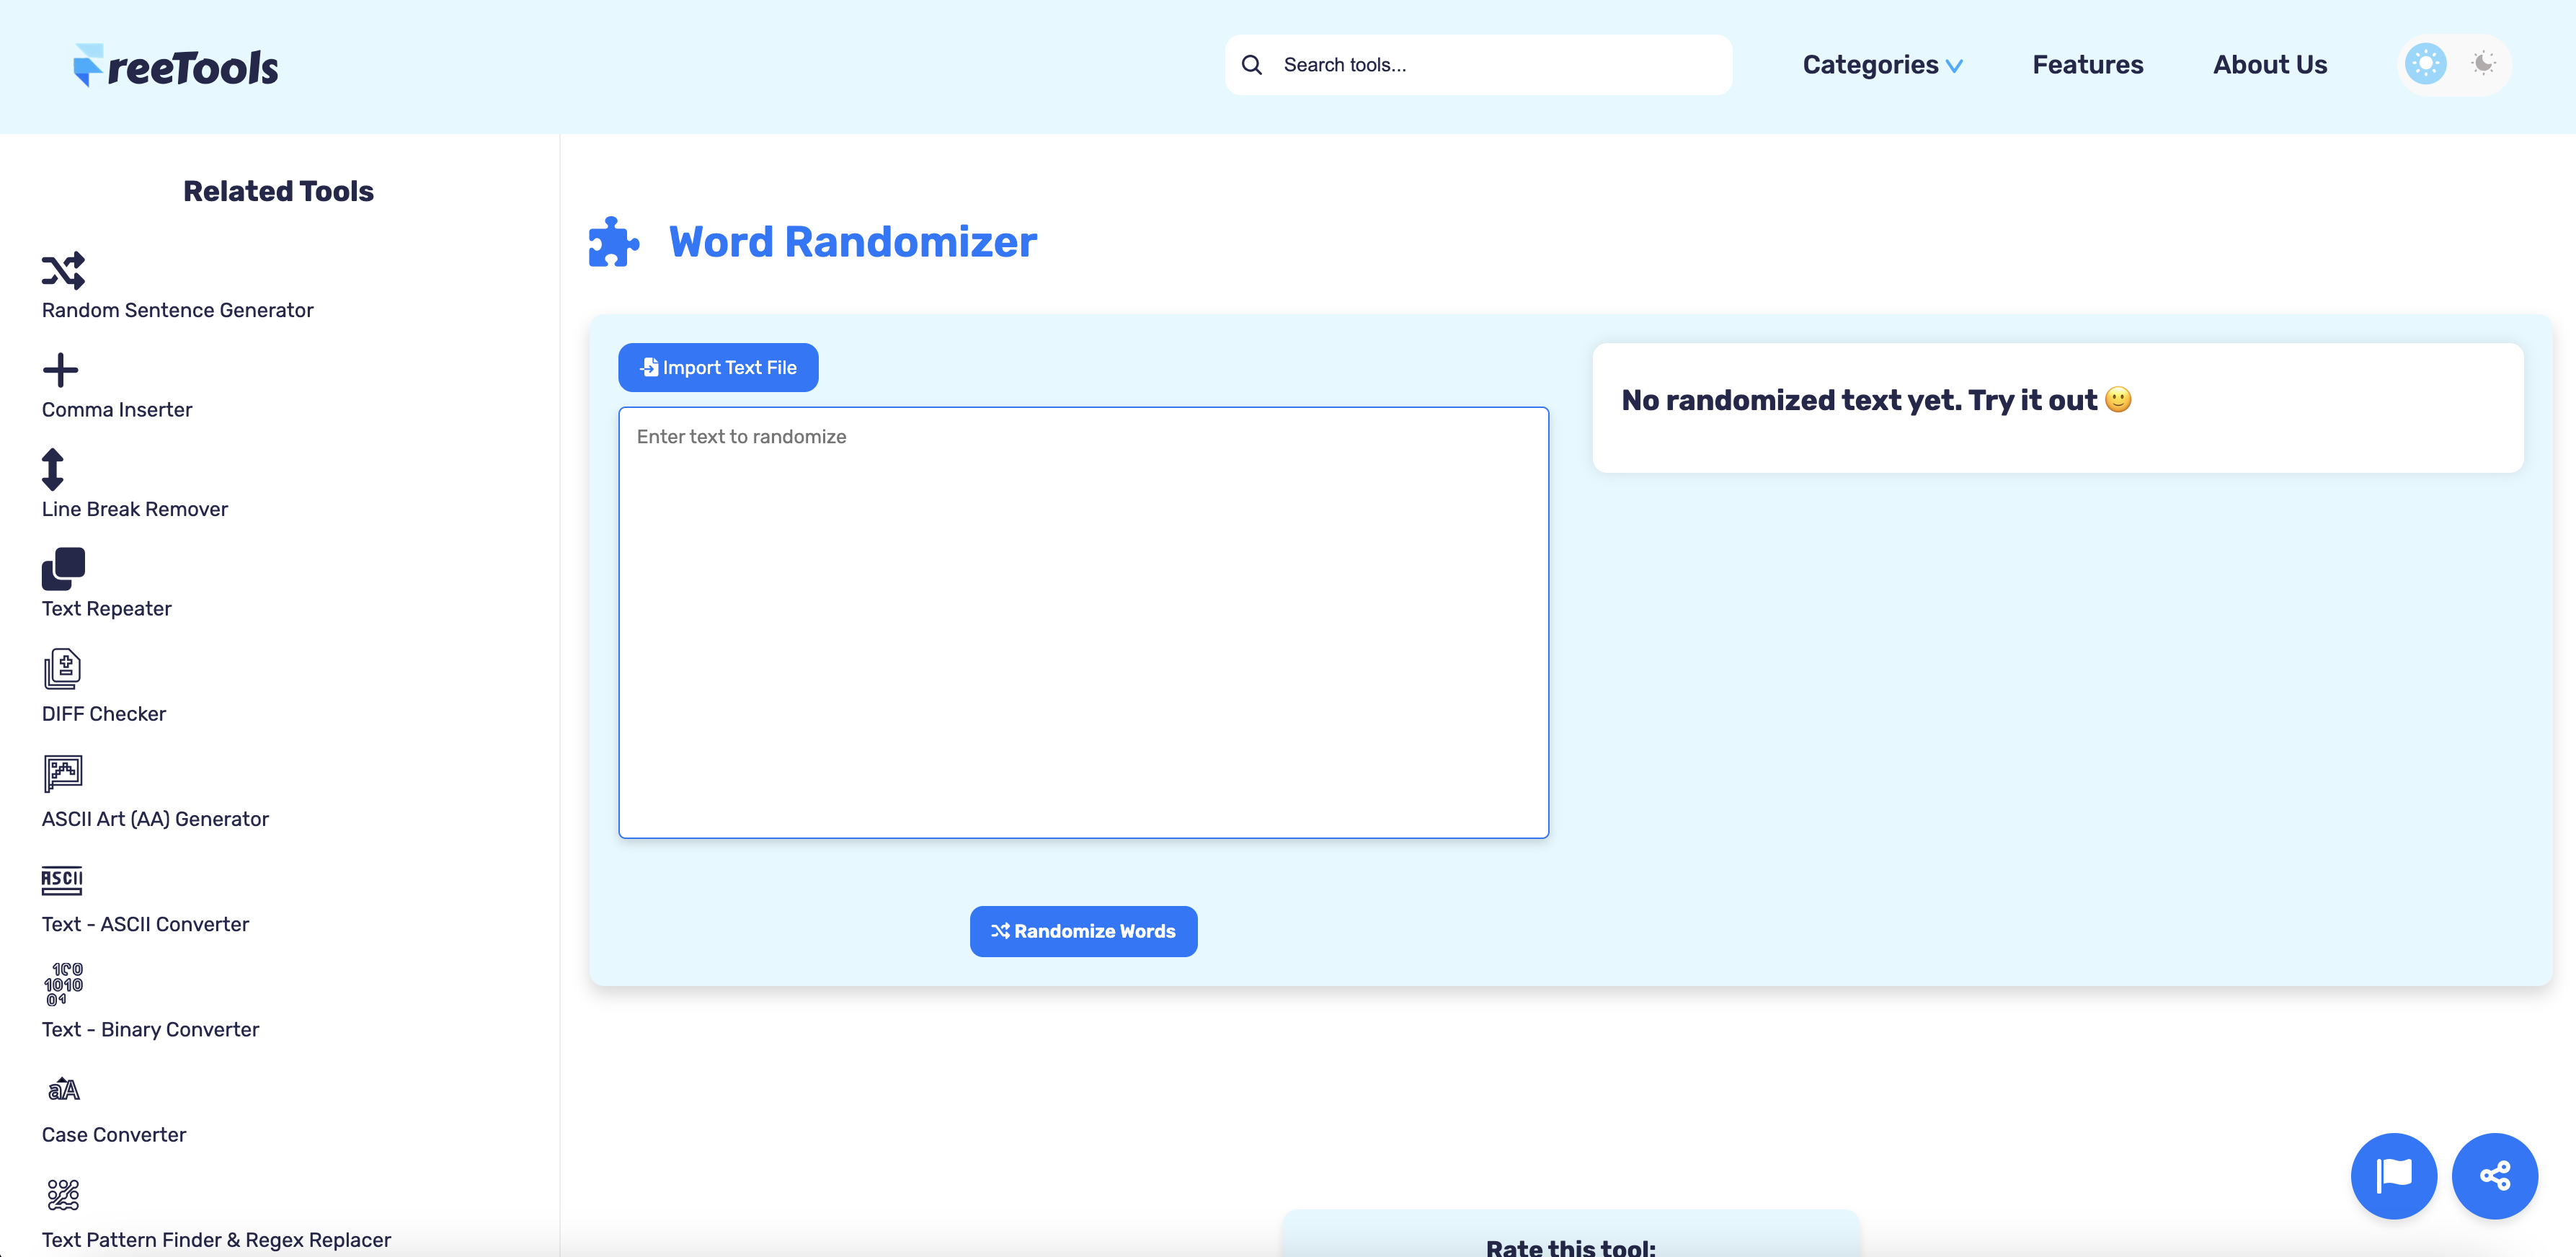Screen dimensions: 2576x1257
Task: Click the flag report icon
Action: [x=2394, y=1176]
